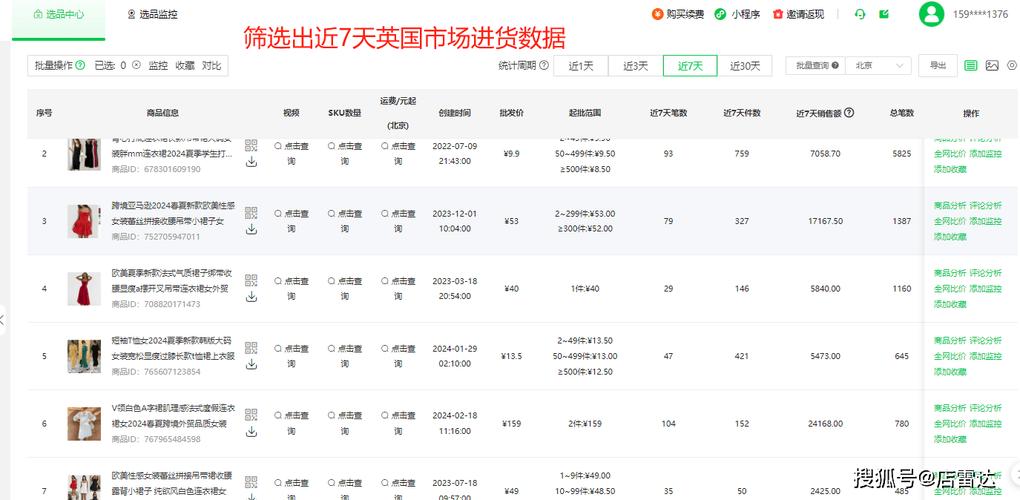Show QR code for product ID 708820171473
This screenshot has width=1020, height=500.
coord(251,280)
